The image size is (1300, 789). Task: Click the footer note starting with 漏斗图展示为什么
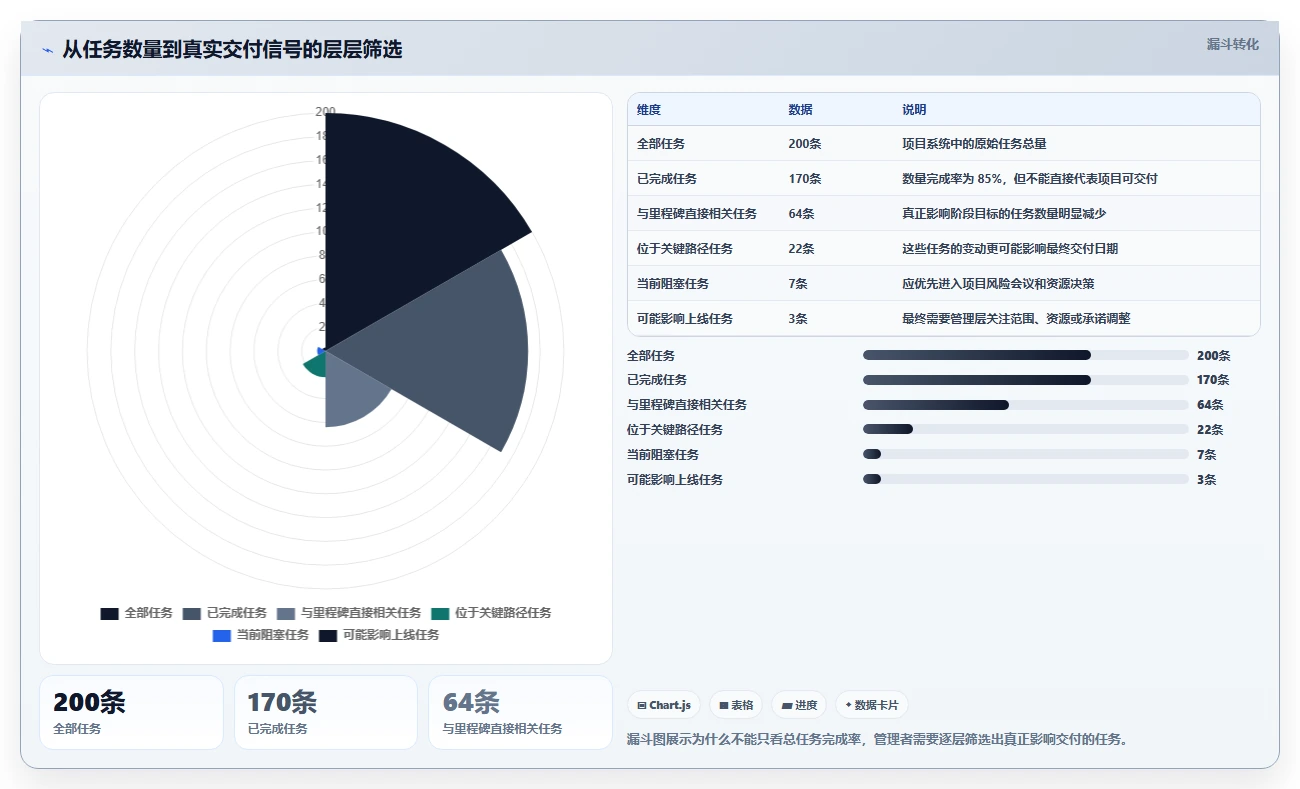pyautogui.click(x=878, y=740)
